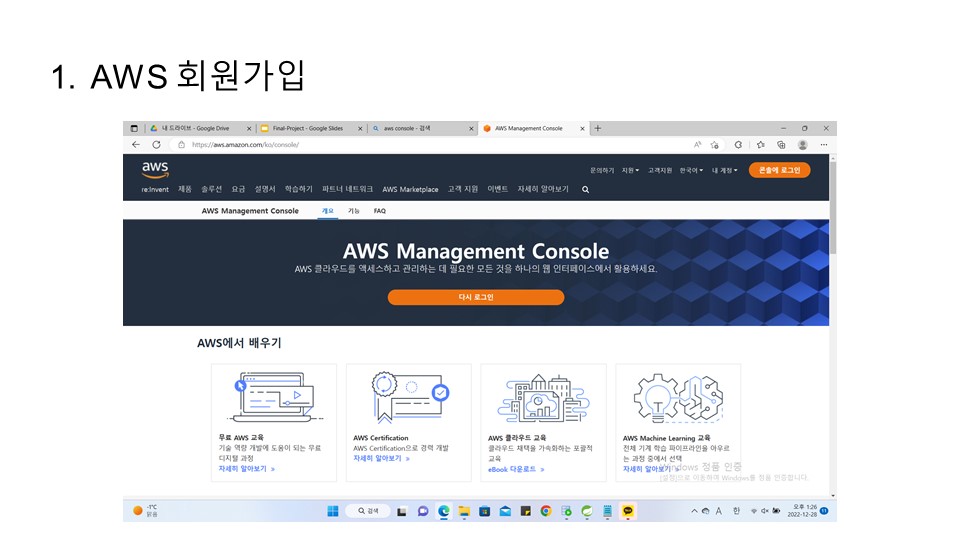Click the browser address bar URL

246,145
